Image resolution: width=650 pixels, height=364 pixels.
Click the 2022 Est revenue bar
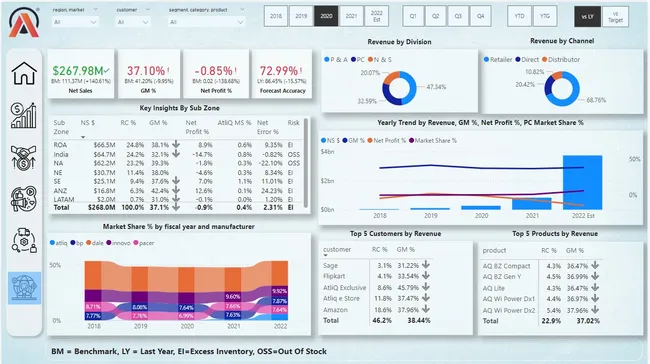click(582, 182)
